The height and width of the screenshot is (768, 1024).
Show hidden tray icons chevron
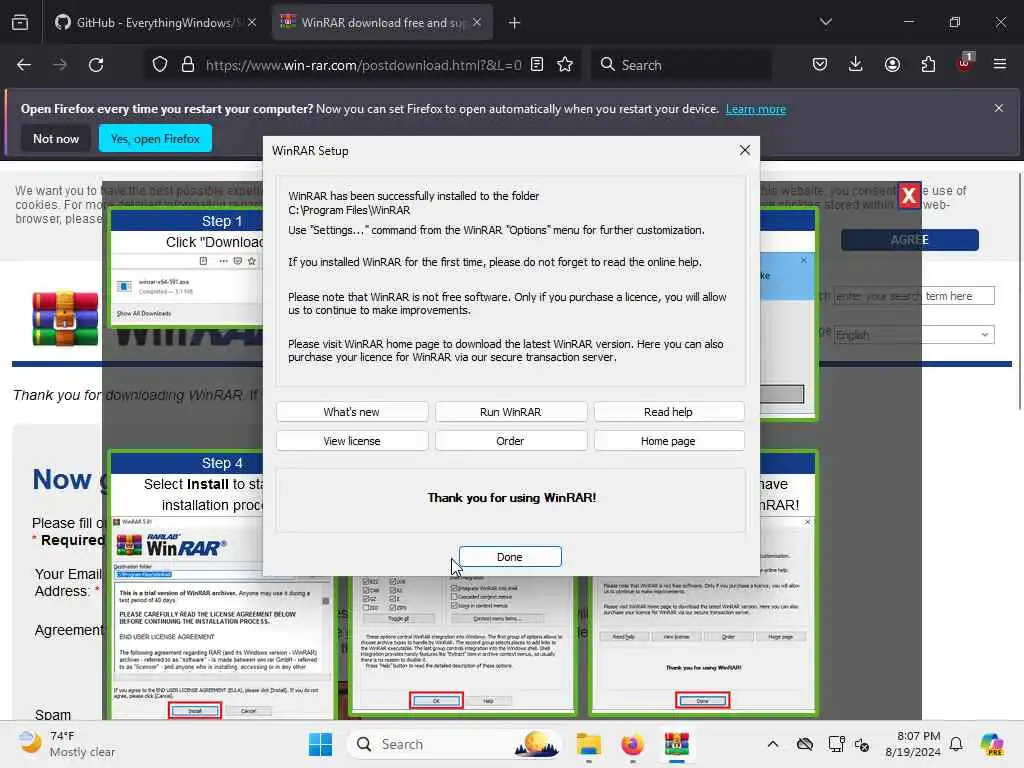(773, 744)
